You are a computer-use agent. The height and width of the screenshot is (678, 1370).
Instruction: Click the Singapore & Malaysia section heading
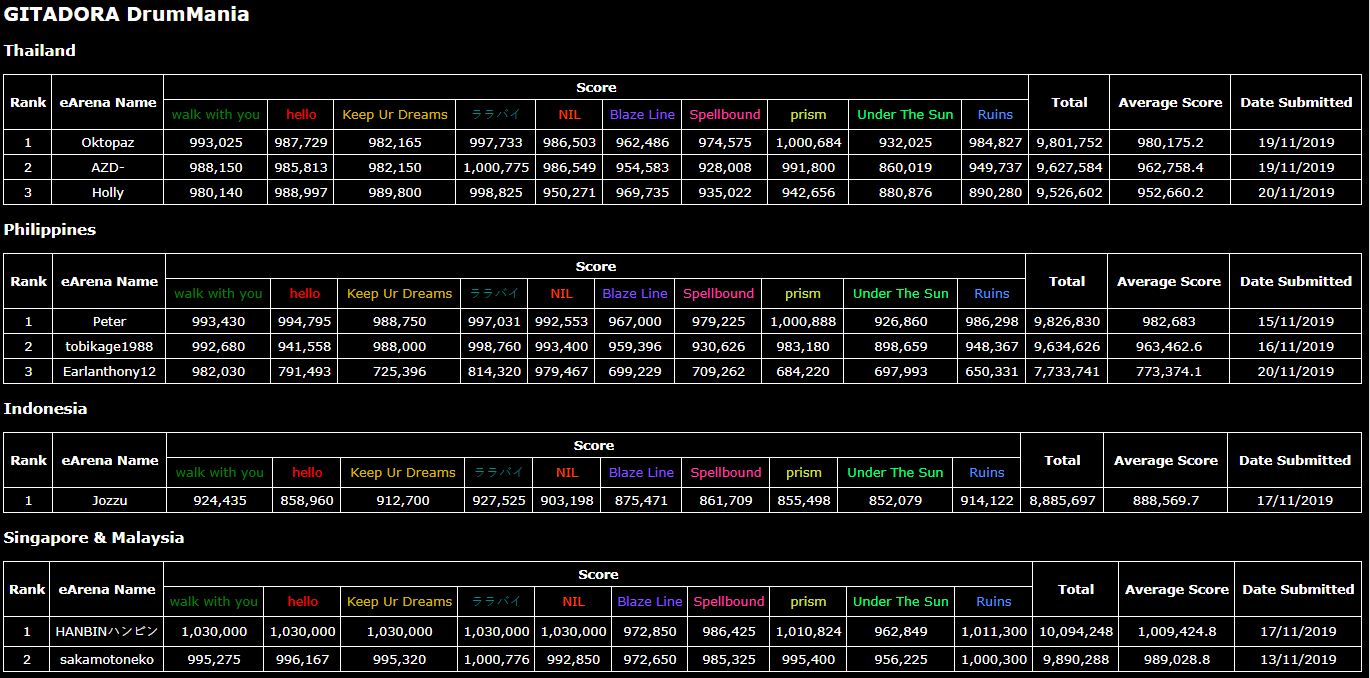click(x=94, y=538)
